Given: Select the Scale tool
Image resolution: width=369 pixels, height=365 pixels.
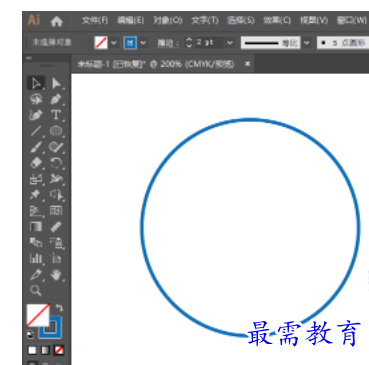Looking at the screenshot, I should tap(36, 179).
